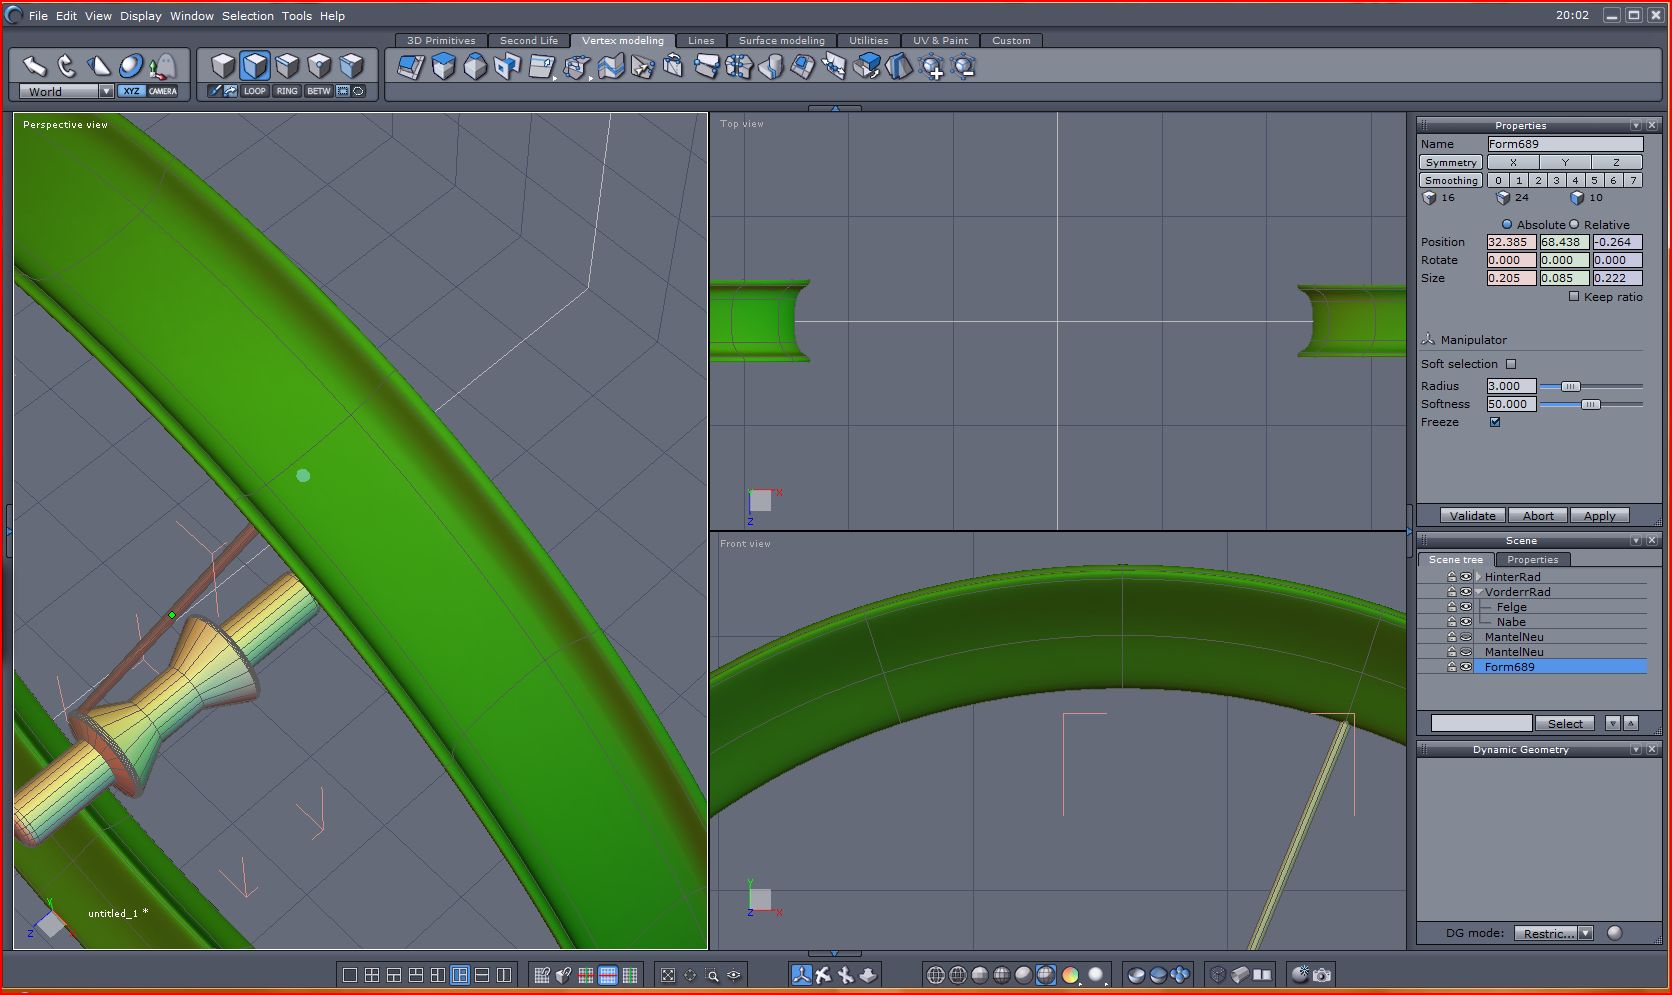Image resolution: width=1672 pixels, height=995 pixels.
Task: Open the World coordinate dropdown
Action: point(106,91)
